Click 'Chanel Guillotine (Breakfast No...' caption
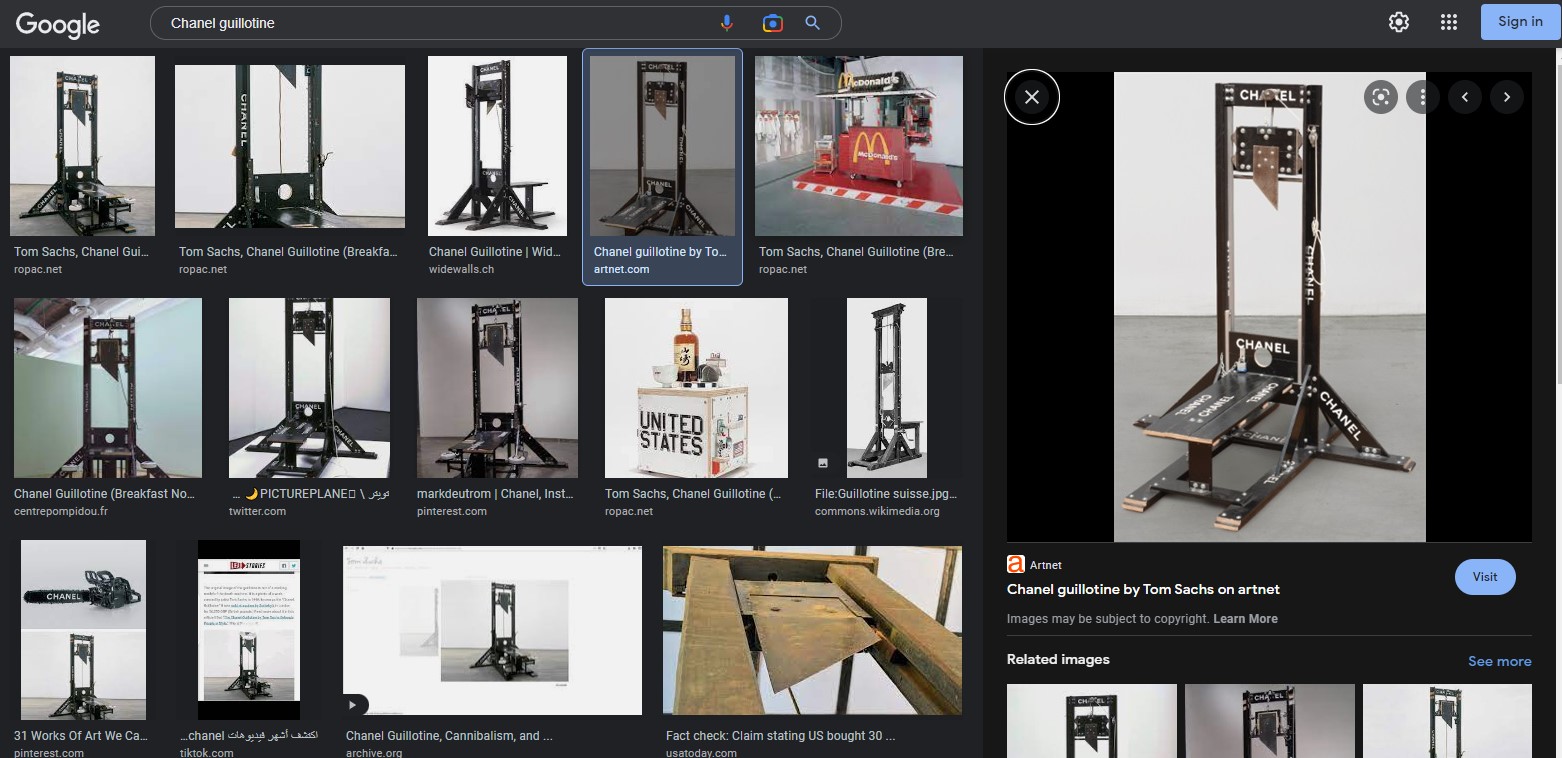The width and height of the screenshot is (1562, 758). click(105, 494)
